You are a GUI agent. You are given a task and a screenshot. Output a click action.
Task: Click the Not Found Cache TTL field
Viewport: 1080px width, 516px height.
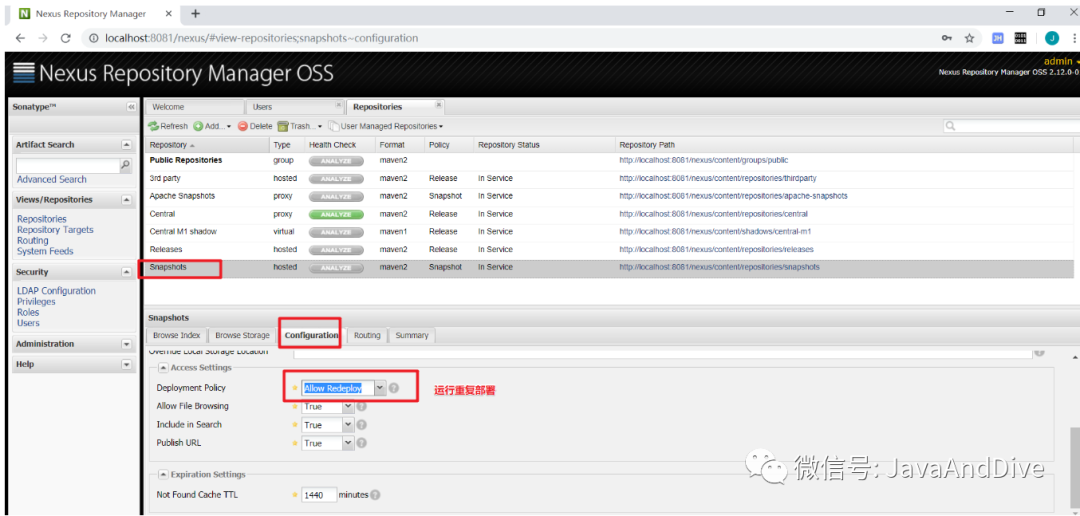coord(319,495)
